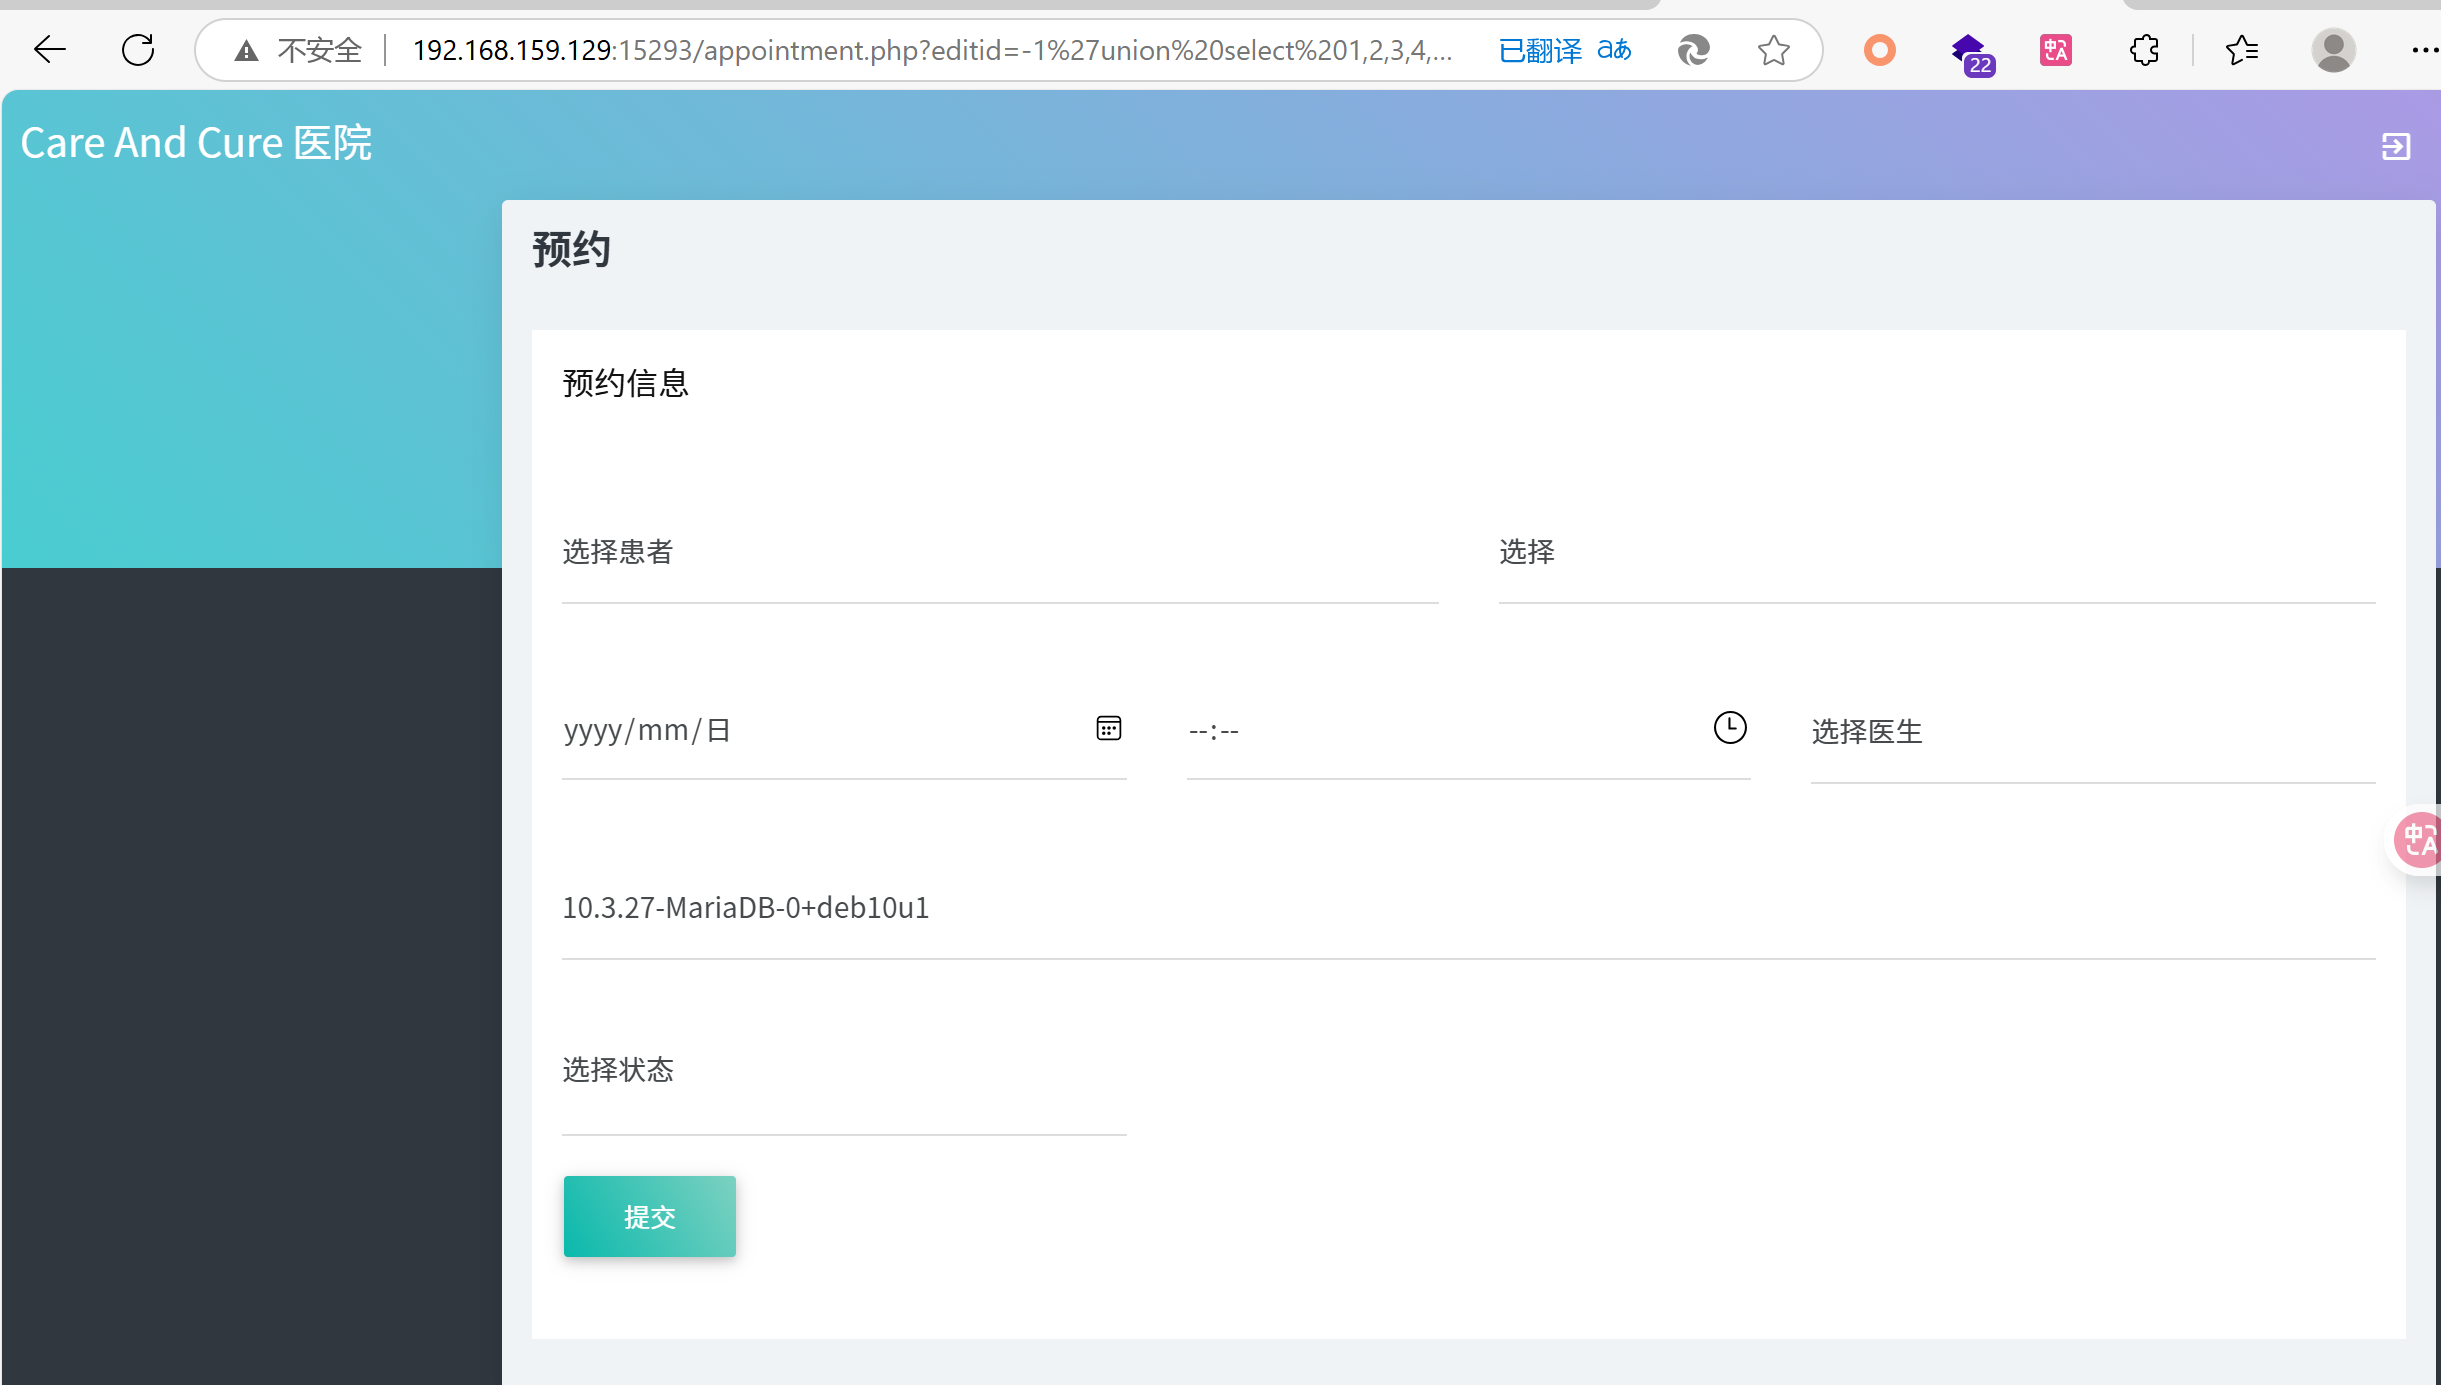Open the browser more options menu
The height and width of the screenshot is (1385, 2441).
click(x=2423, y=50)
